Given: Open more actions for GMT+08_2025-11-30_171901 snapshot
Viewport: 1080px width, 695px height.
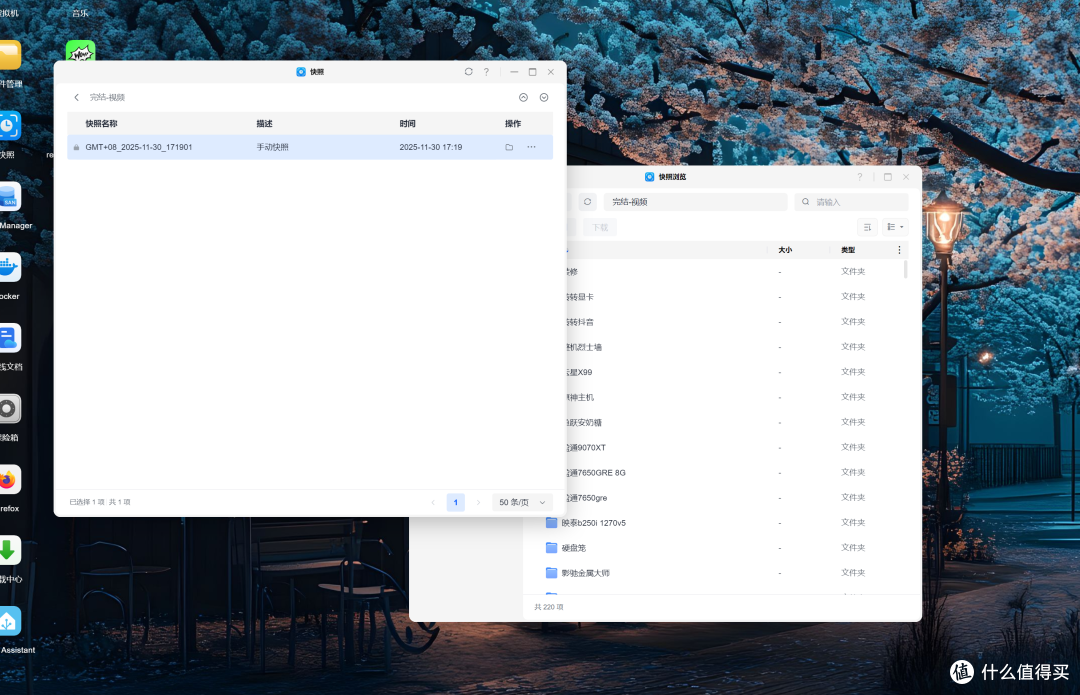Looking at the screenshot, I should pyautogui.click(x=531, y=147).
